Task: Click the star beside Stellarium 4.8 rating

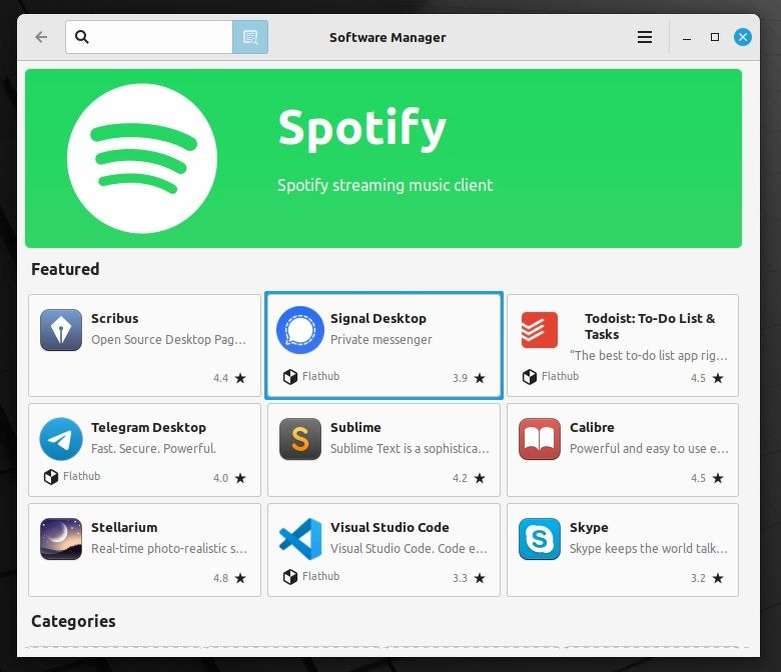Action: [x=240, y=578]
